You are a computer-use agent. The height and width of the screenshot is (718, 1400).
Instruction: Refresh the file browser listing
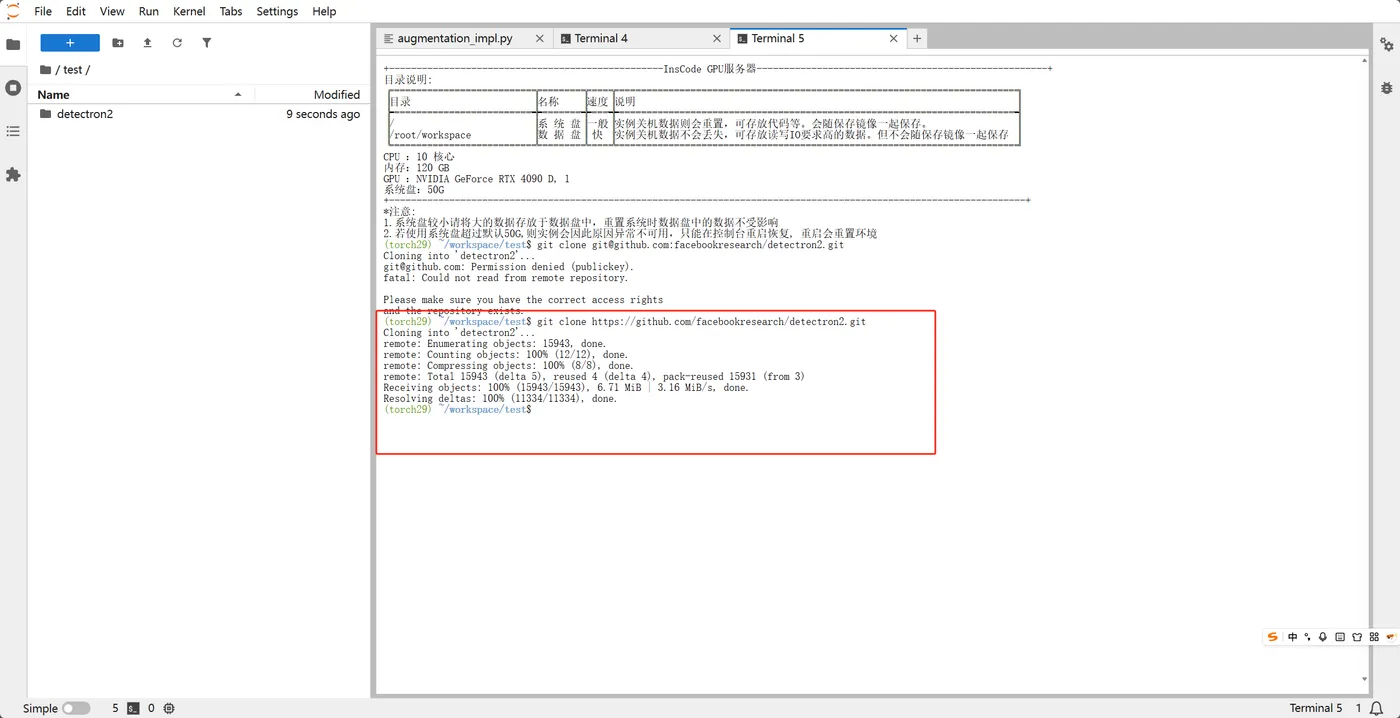[178, 42]
